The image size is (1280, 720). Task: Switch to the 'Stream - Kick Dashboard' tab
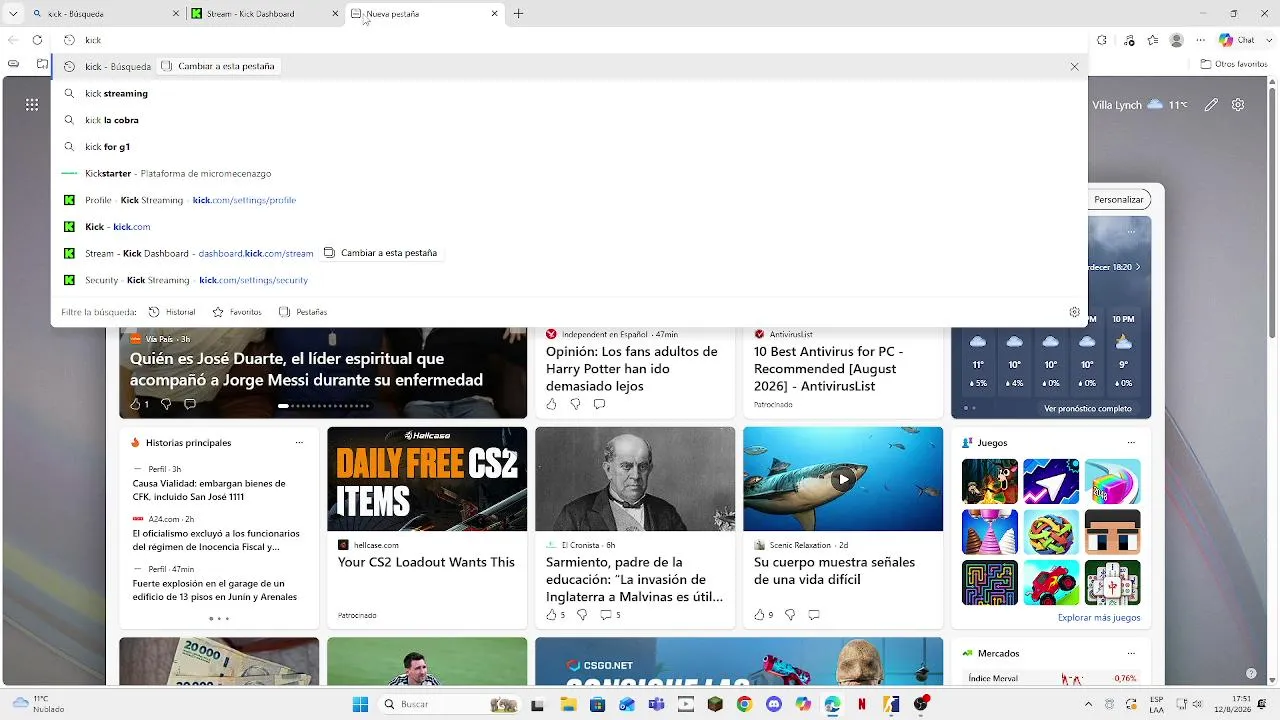[264, 14]
